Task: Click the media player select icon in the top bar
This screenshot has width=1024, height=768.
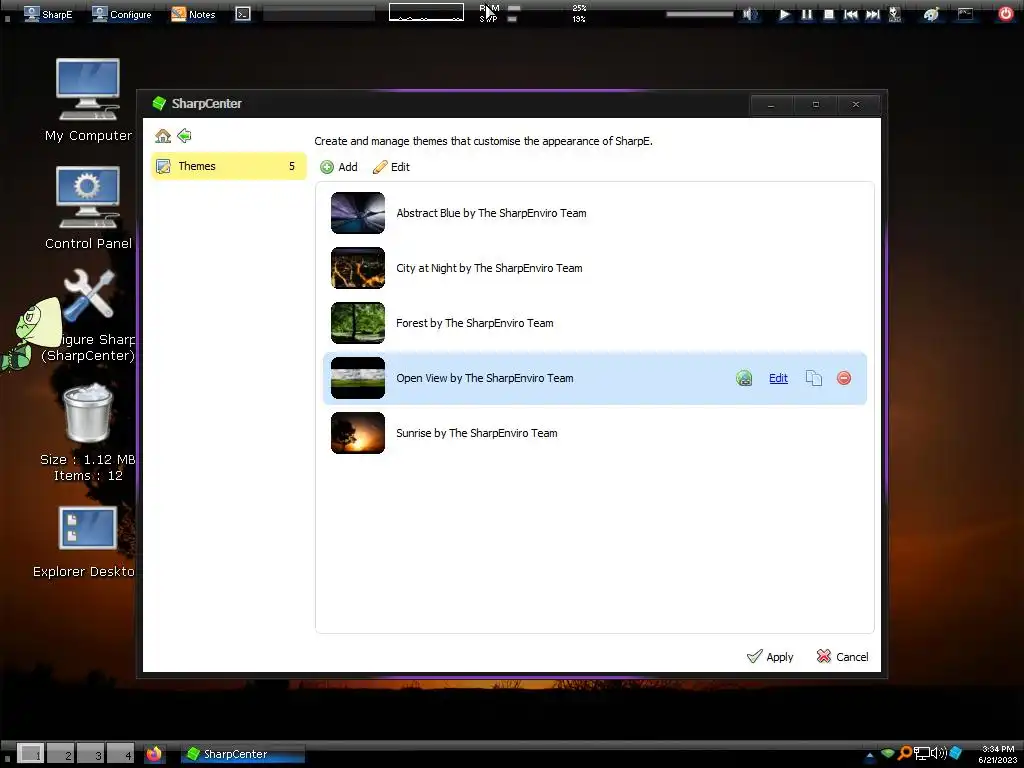Action: click(895, 14)
